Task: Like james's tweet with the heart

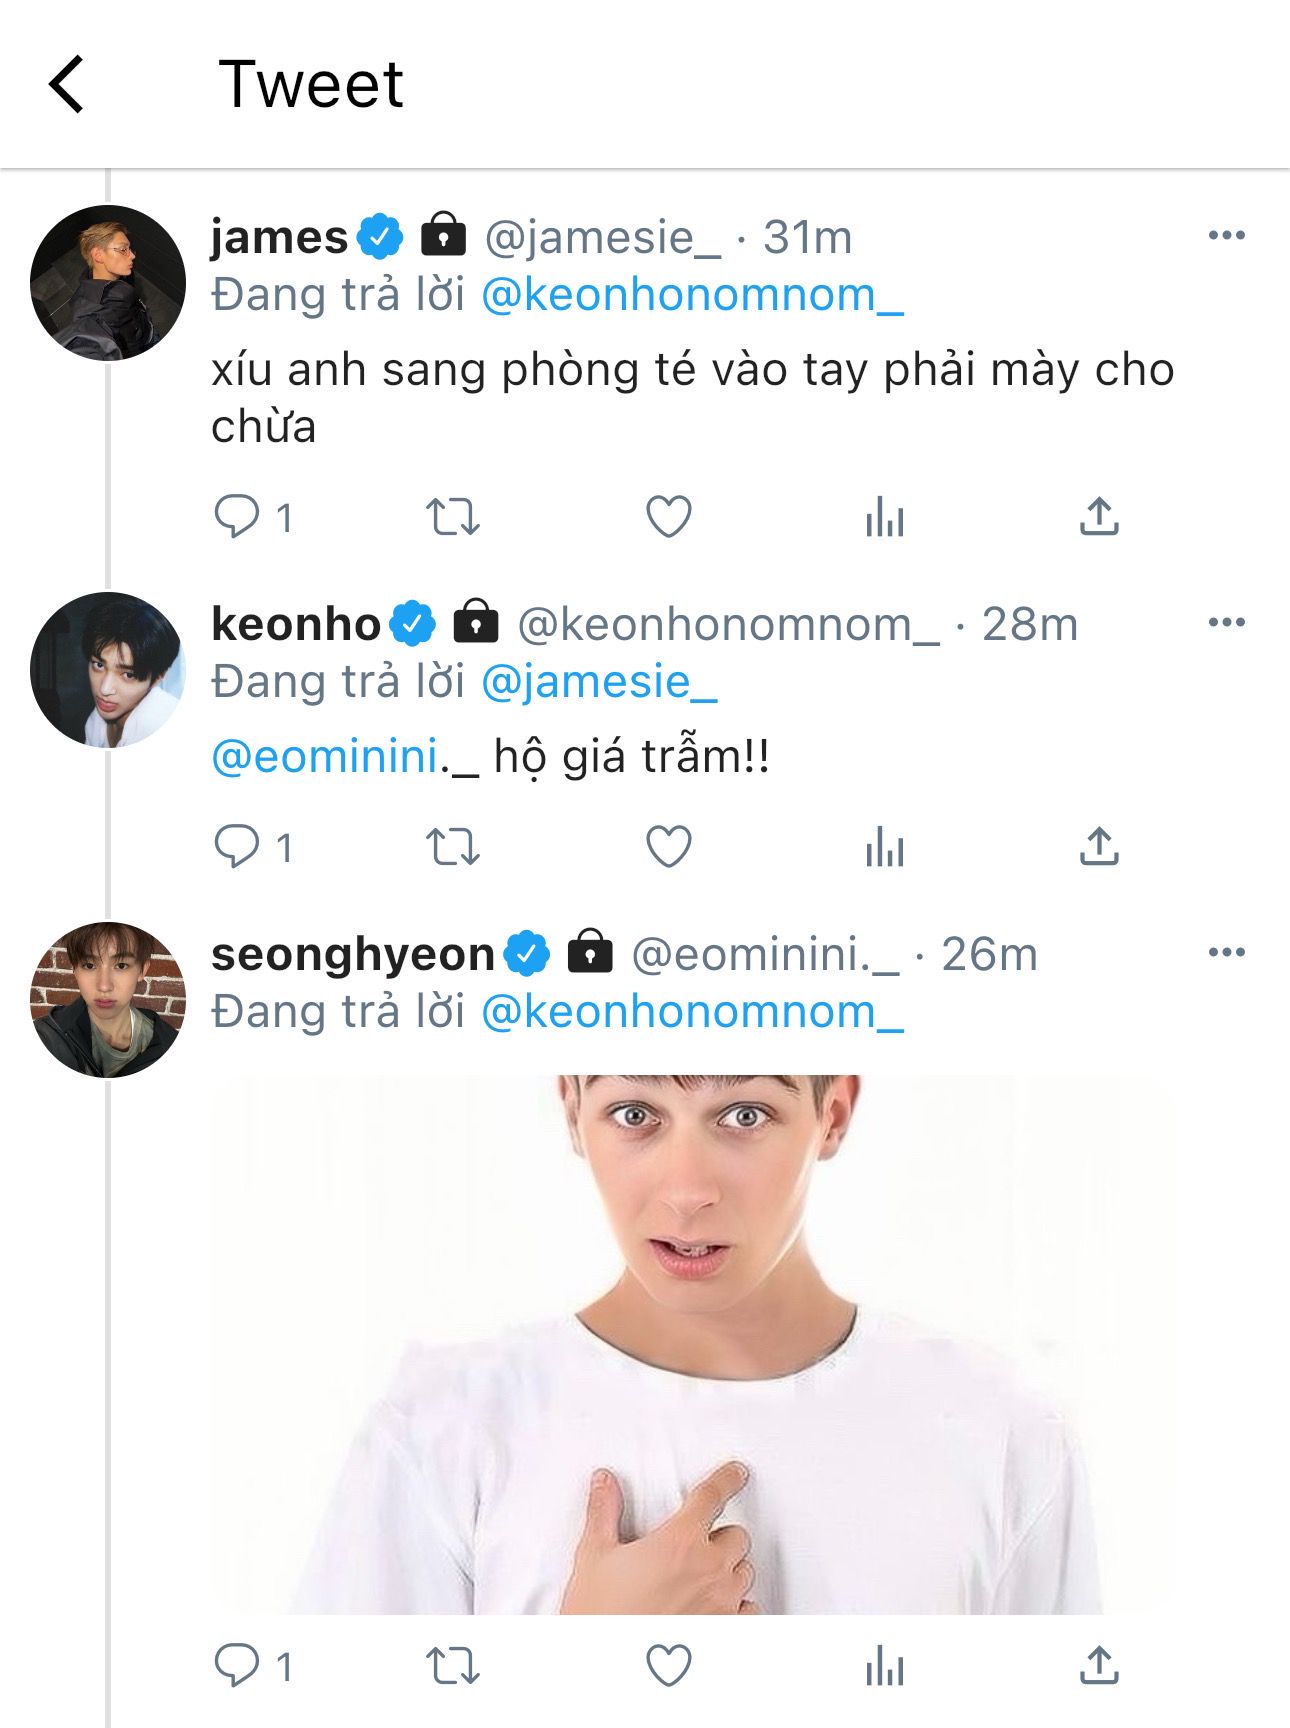Action: tap(668, 517)
